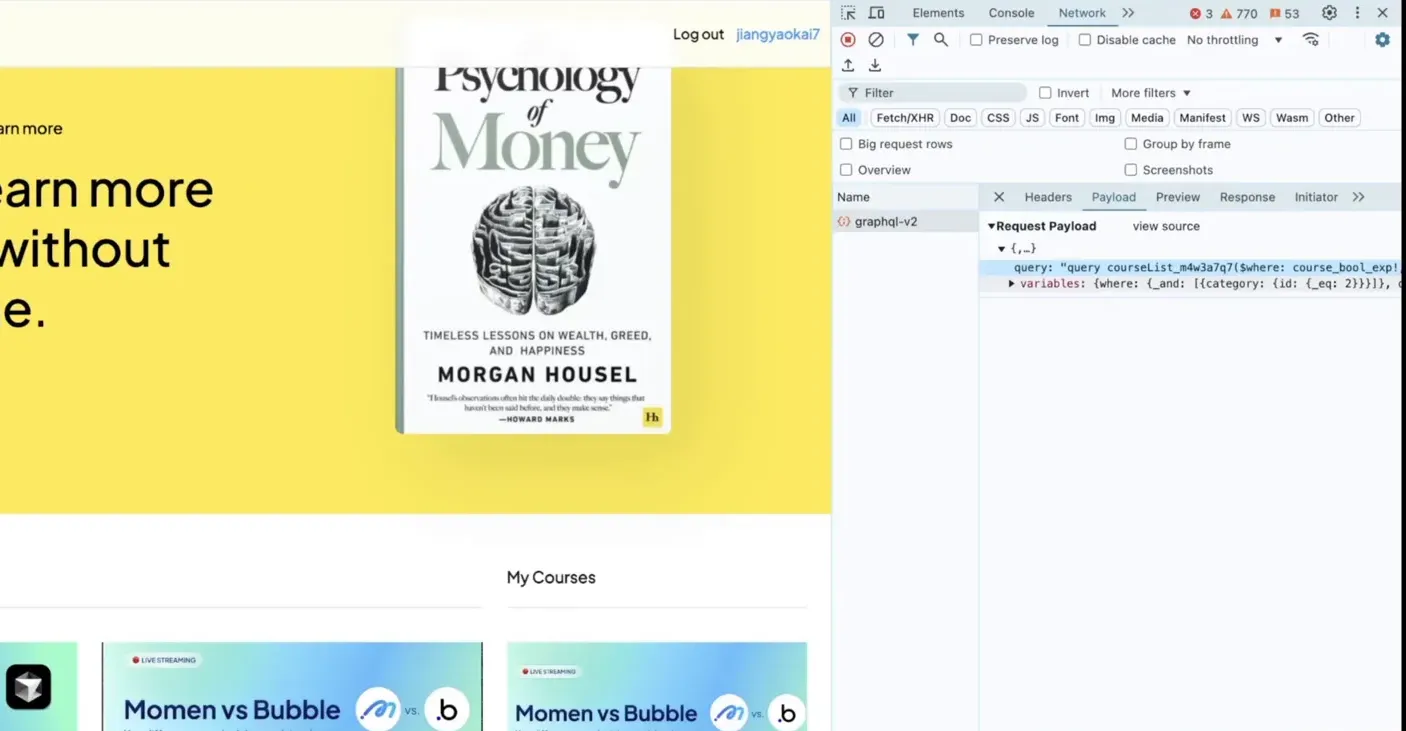Expand the variables object triangle
The height and width of the screenshot is (731, 1406).
coord(1012,284)
